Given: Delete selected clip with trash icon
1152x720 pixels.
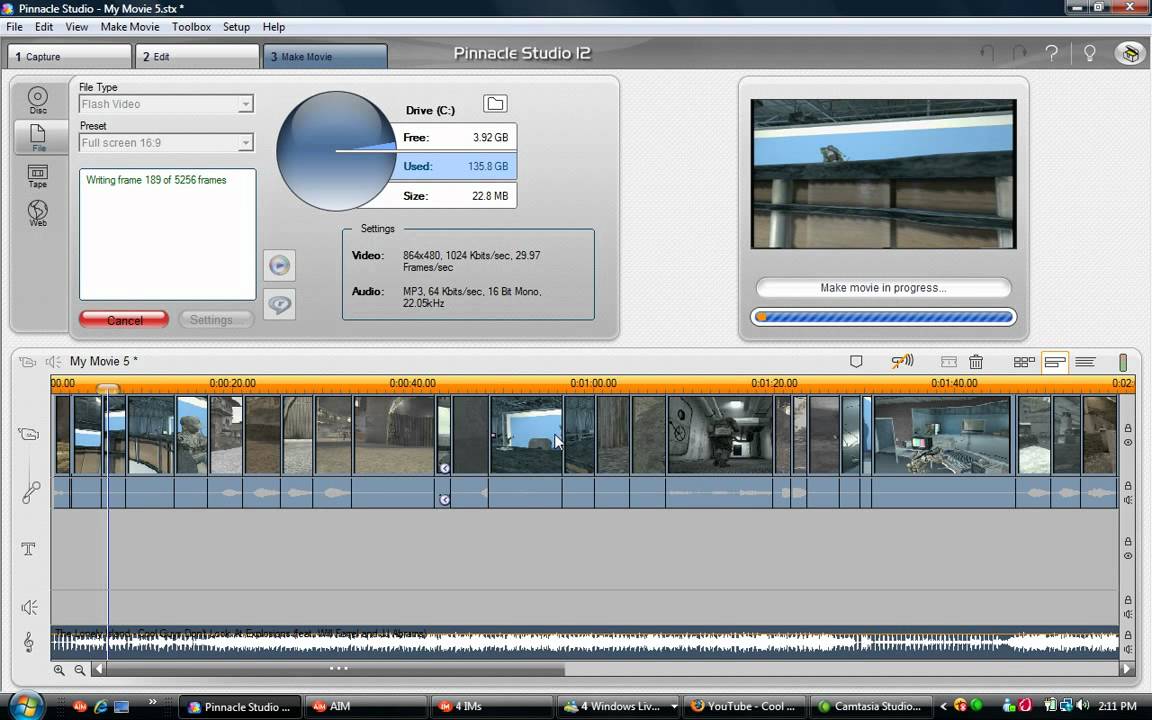Looking at the screenshot, I should [976, 361].
